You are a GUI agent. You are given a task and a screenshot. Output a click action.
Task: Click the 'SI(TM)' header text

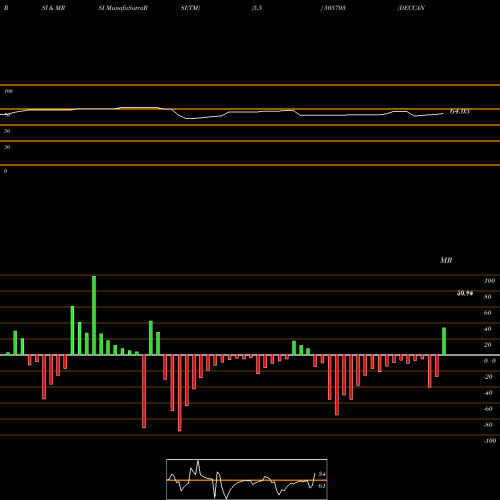(190, 8)
